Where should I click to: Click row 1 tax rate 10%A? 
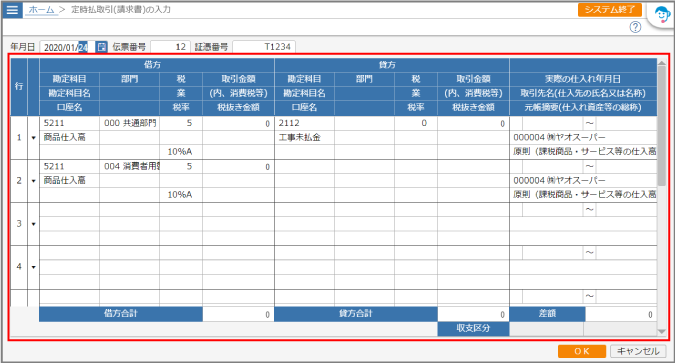[x=181, y=152]
